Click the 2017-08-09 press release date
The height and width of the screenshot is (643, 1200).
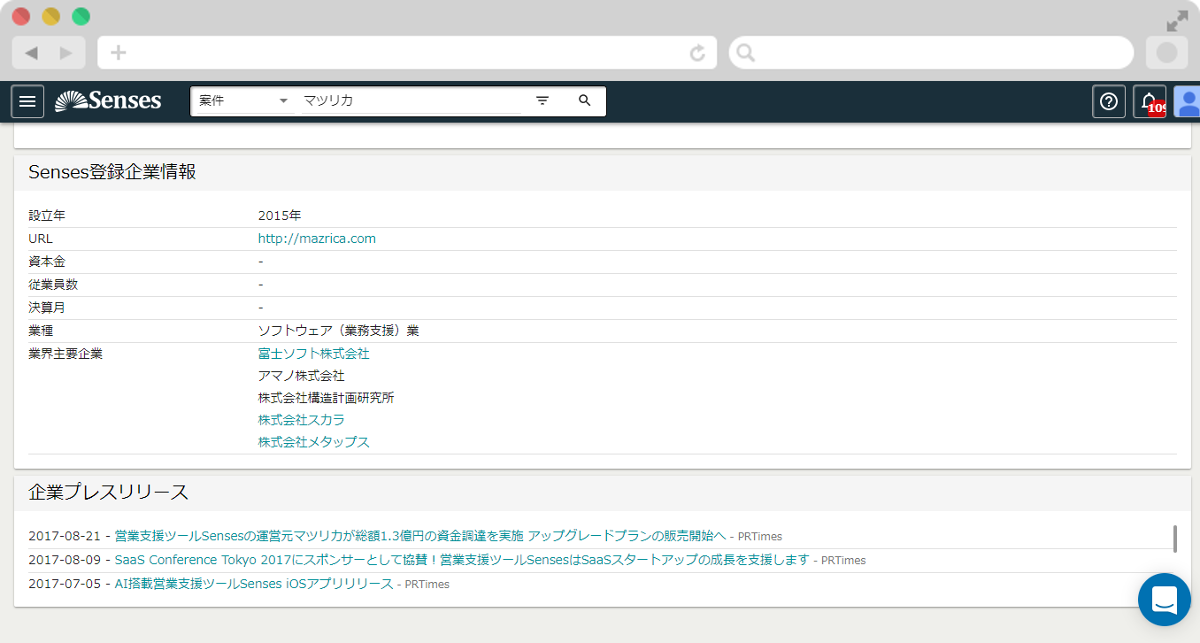pyautogui.click(x=65, y=560)
